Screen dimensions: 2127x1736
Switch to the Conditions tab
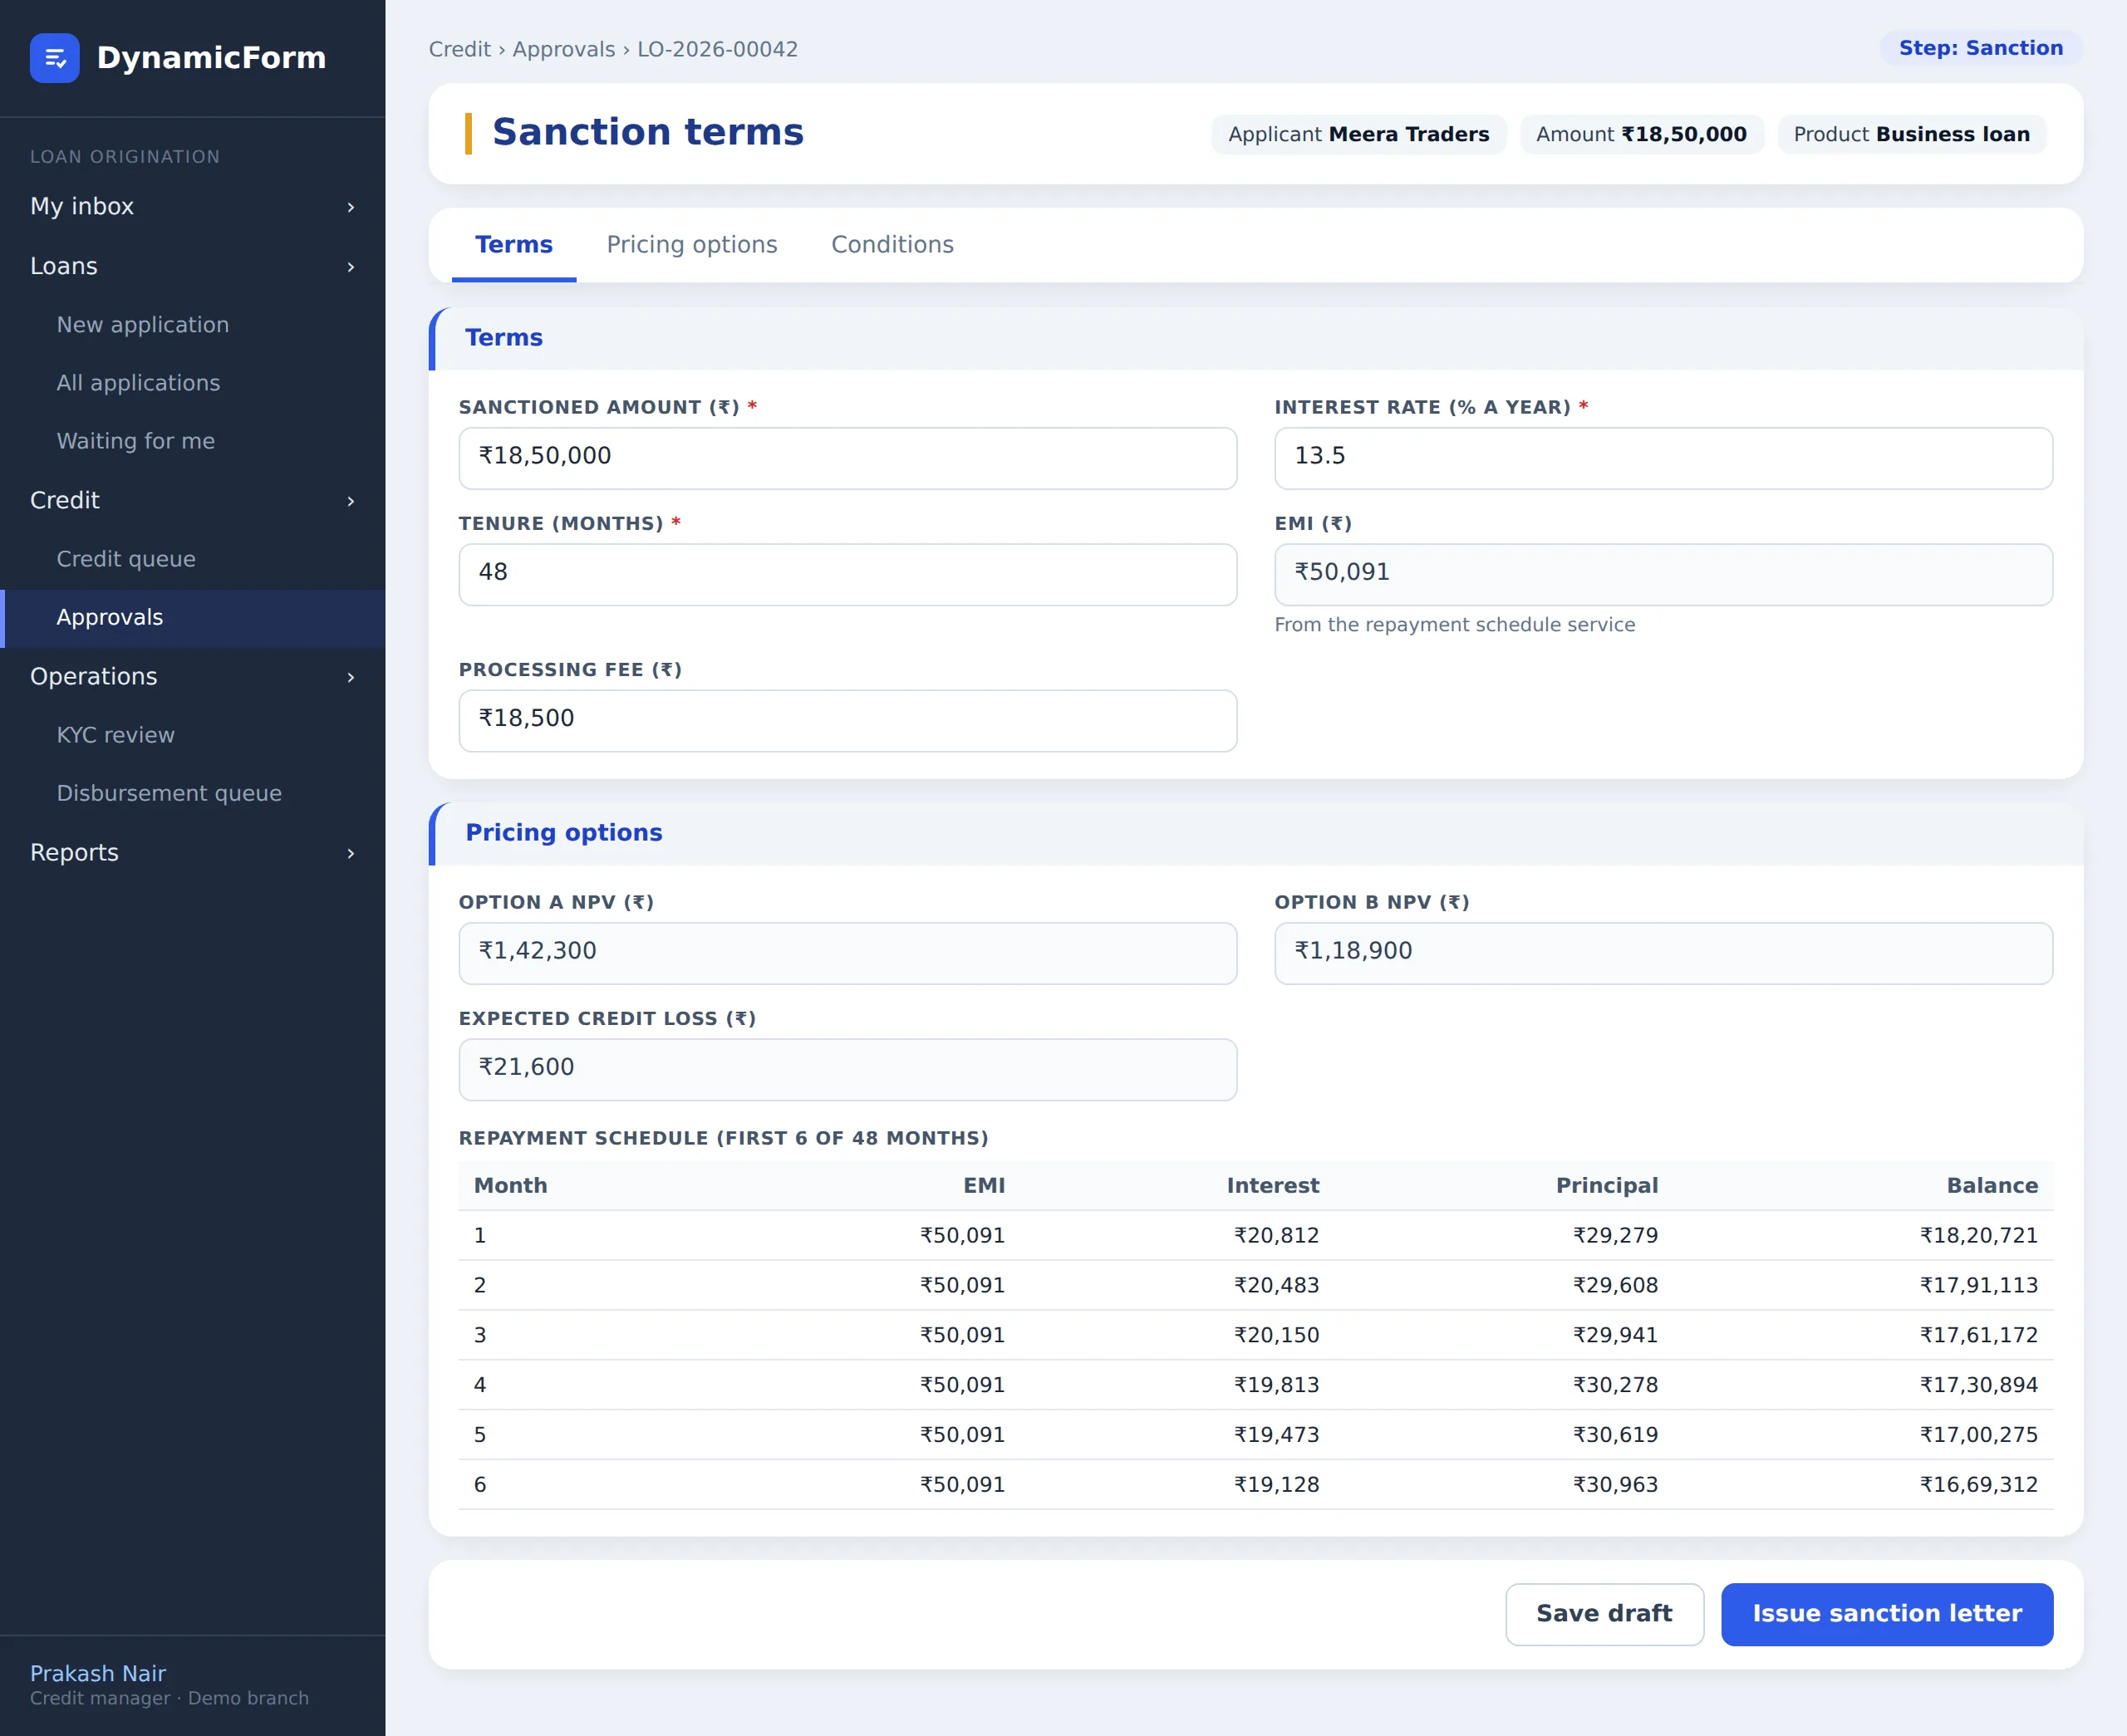[x=892, y=245]
